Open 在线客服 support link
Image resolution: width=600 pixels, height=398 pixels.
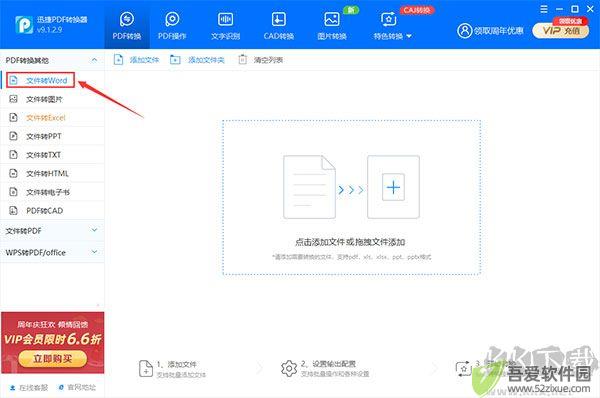29,388
